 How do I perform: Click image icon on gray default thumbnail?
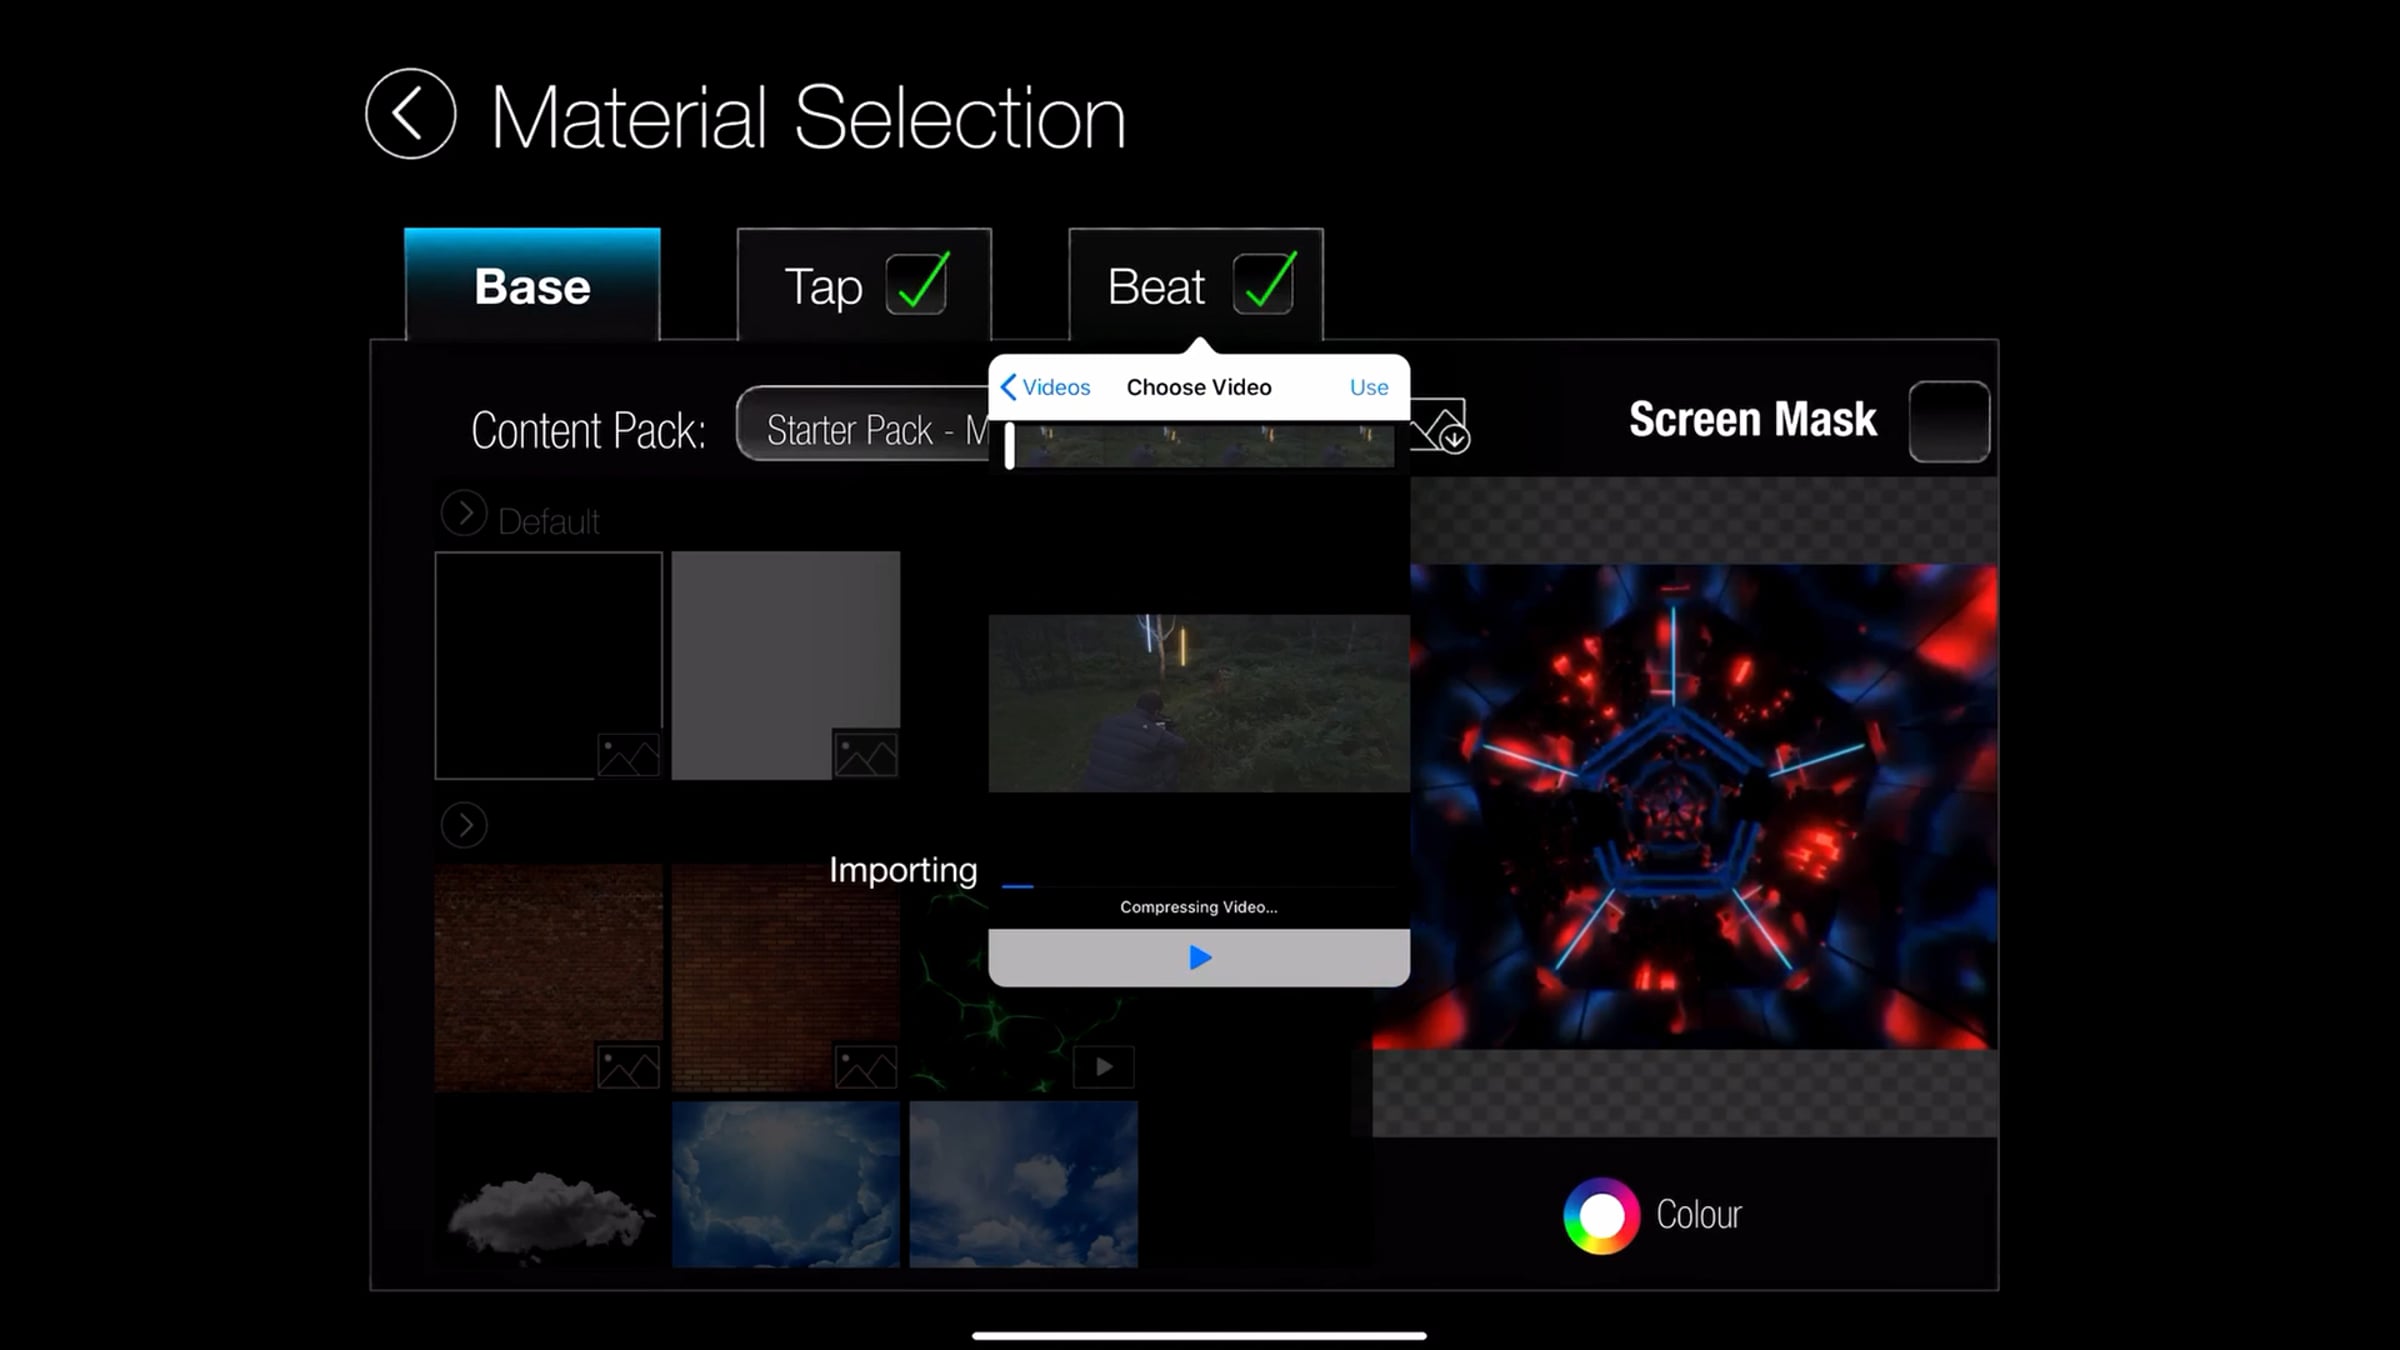(865, 755)
